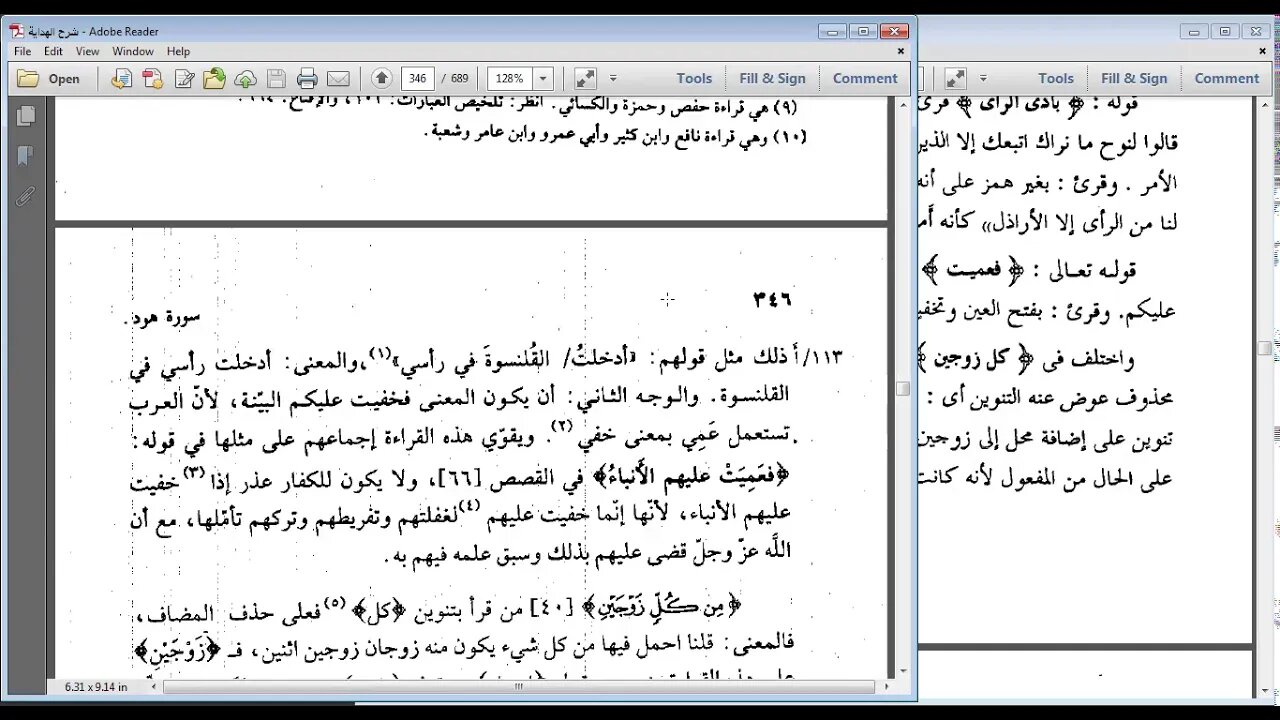Open the Help menu
This screenshot has height=720, width=1280.
[178, 51]
